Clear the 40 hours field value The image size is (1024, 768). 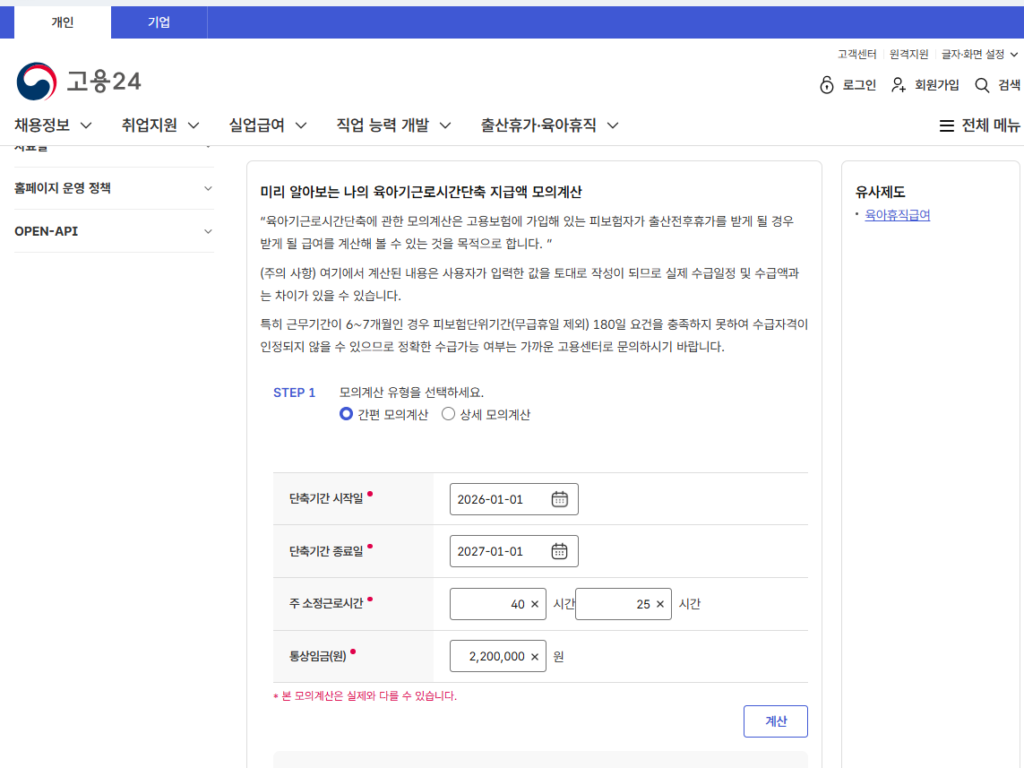534,604
